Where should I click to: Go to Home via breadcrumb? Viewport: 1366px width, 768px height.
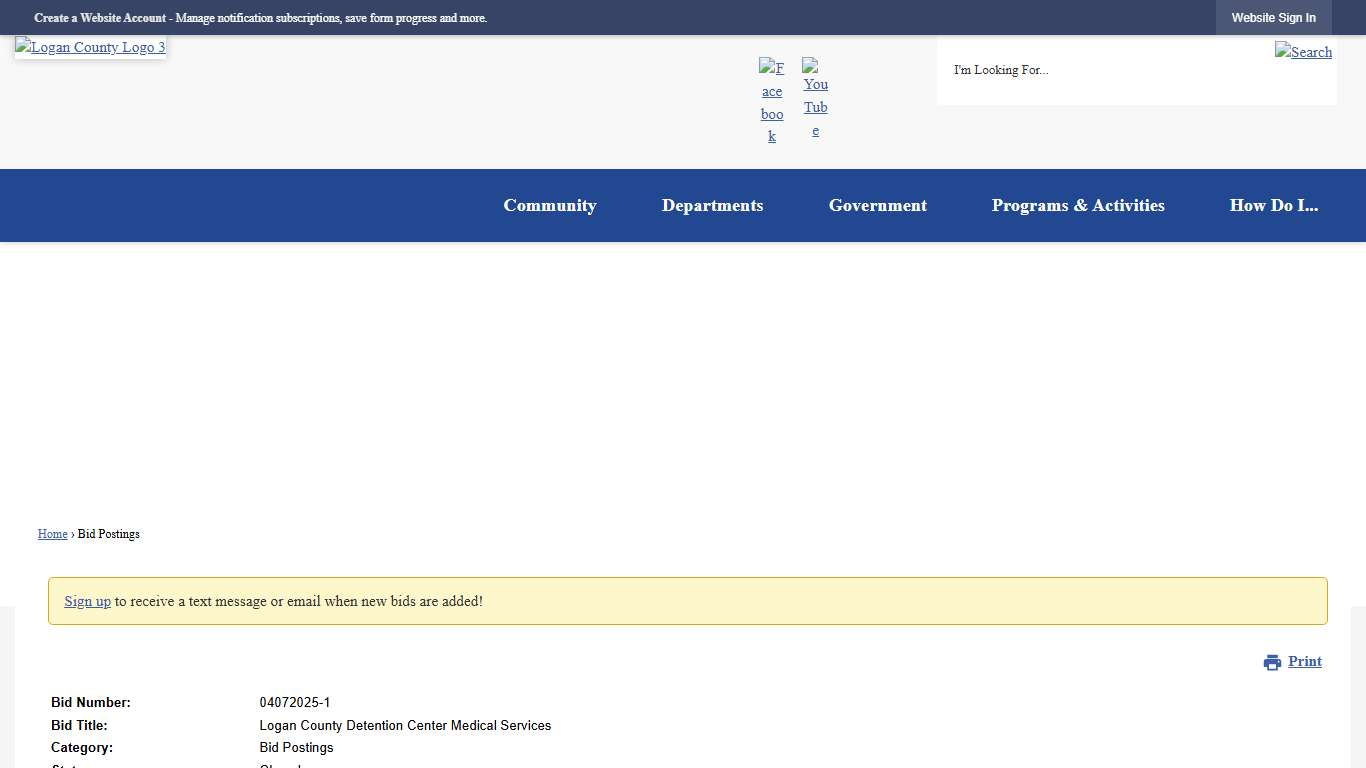coord(53,534)
